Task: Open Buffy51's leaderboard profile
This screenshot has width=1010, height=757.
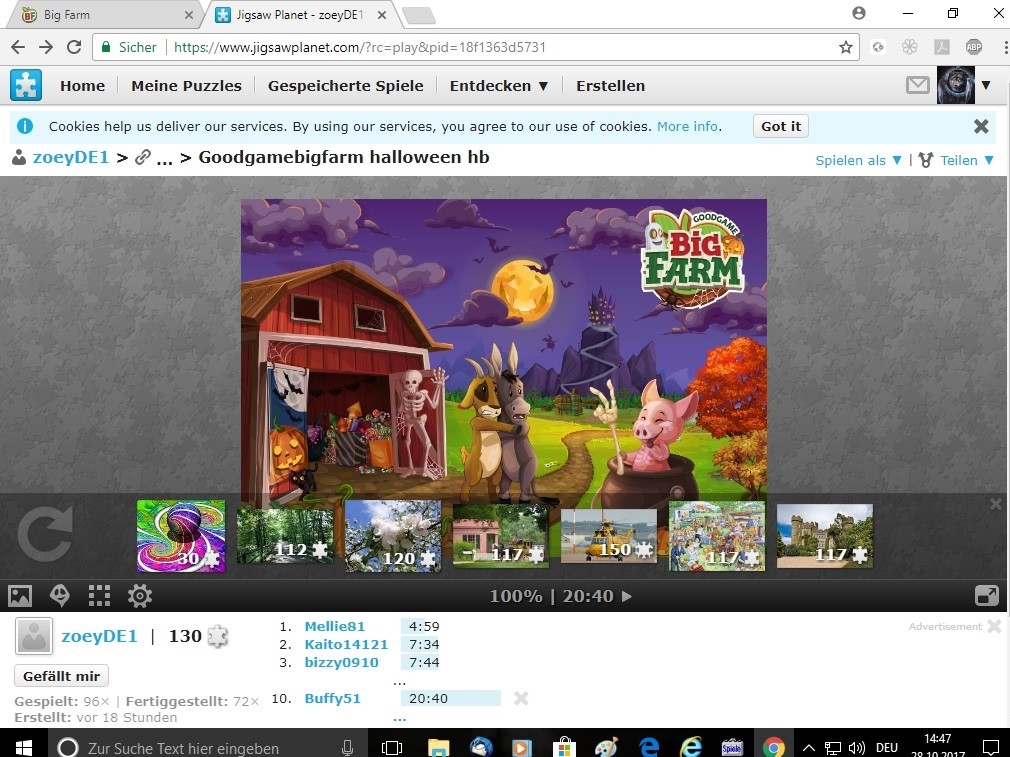Action: click(332, 698)
